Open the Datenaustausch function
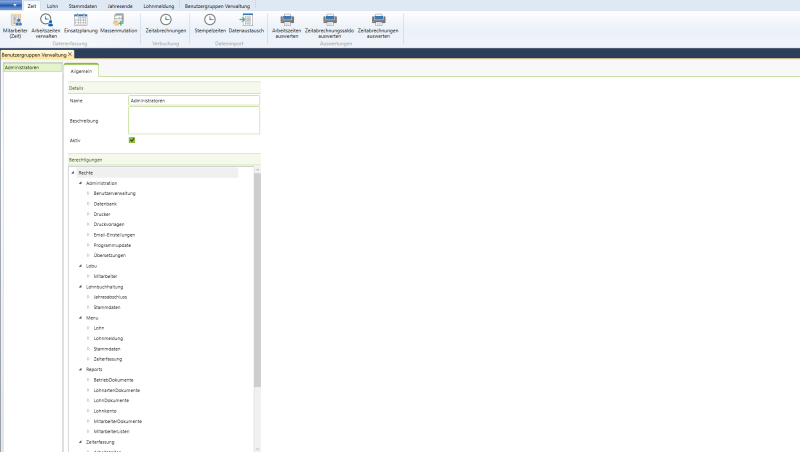800x452 pixels. tap(246, 23)
